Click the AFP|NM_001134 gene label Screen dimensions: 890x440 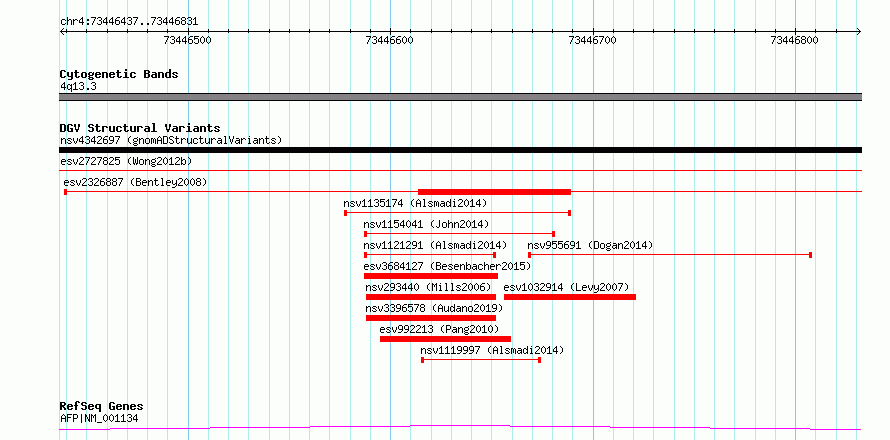pos(99,419)
